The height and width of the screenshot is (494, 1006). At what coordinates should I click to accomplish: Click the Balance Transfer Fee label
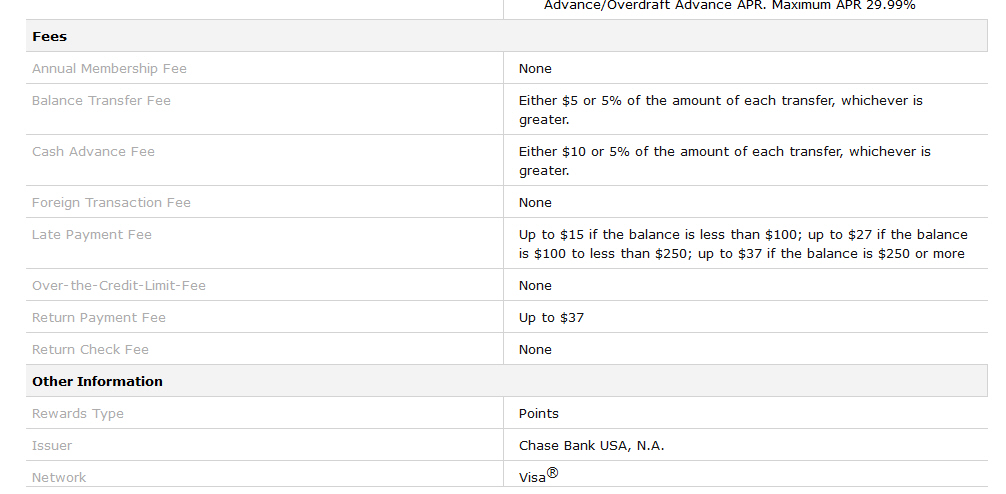(x=101, y=101)
